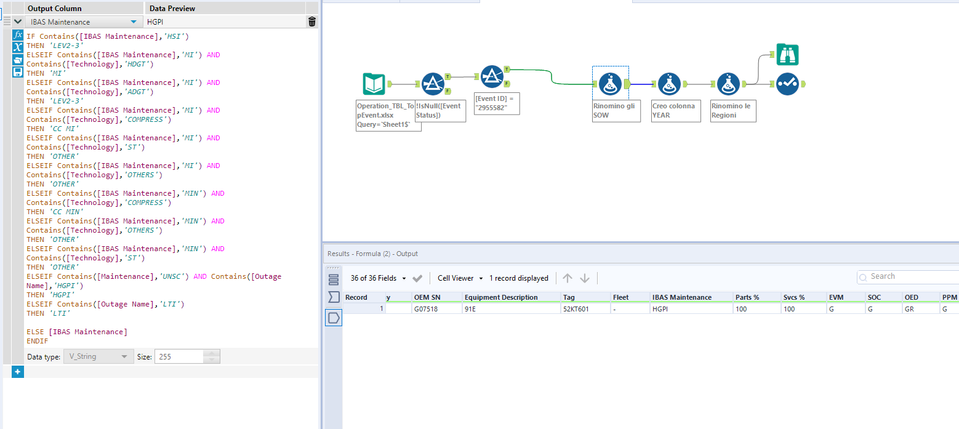Click the save expression disk icon
The height and width of the screenshot is (429, 959).
(18, 71)
